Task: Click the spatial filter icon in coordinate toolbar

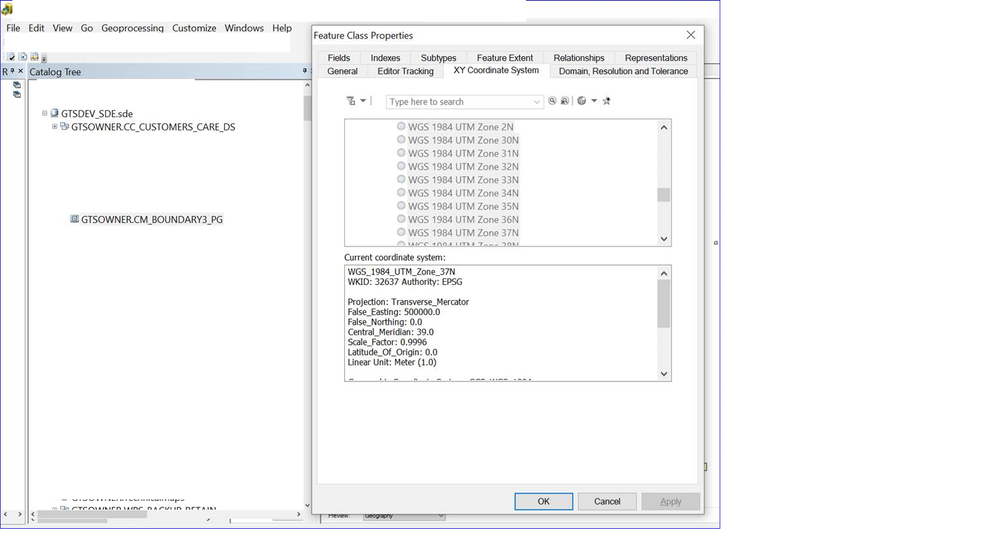Action: tap(351, 101)
